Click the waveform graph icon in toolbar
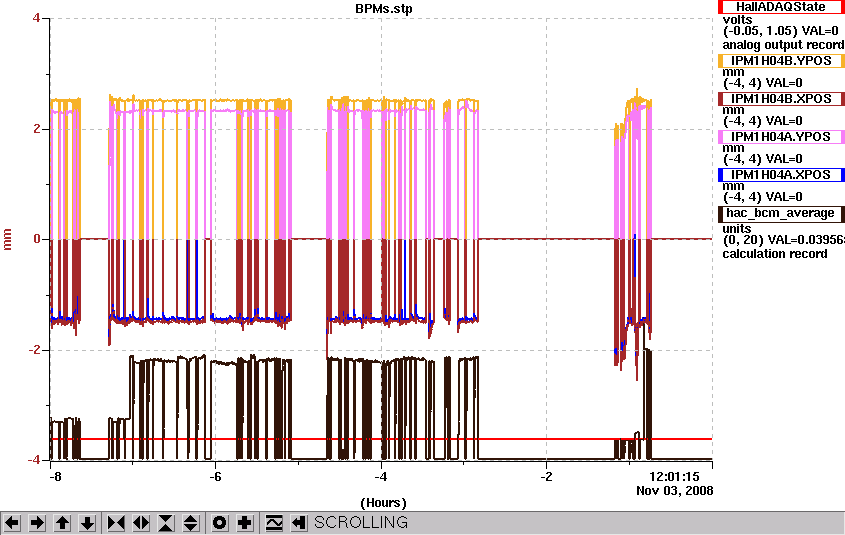Screen dimensions: 845x535 point(274,523)
